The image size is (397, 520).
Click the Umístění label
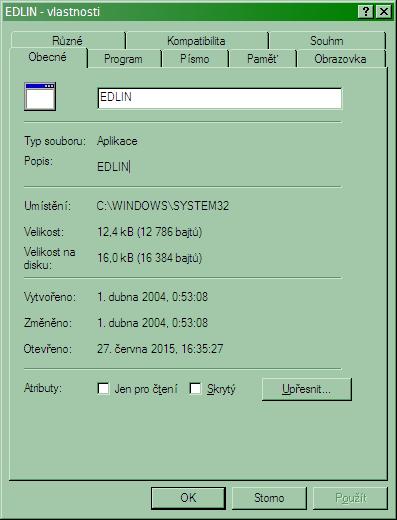point(47,206)
